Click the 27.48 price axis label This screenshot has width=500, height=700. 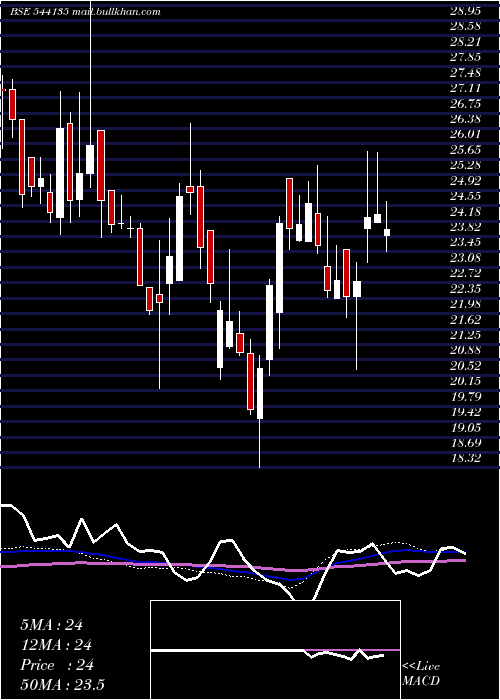point(465,73)
